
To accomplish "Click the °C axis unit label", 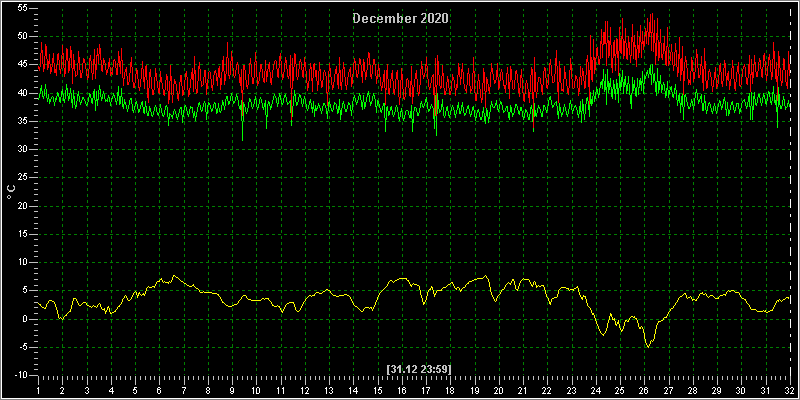I will [12, 191].
